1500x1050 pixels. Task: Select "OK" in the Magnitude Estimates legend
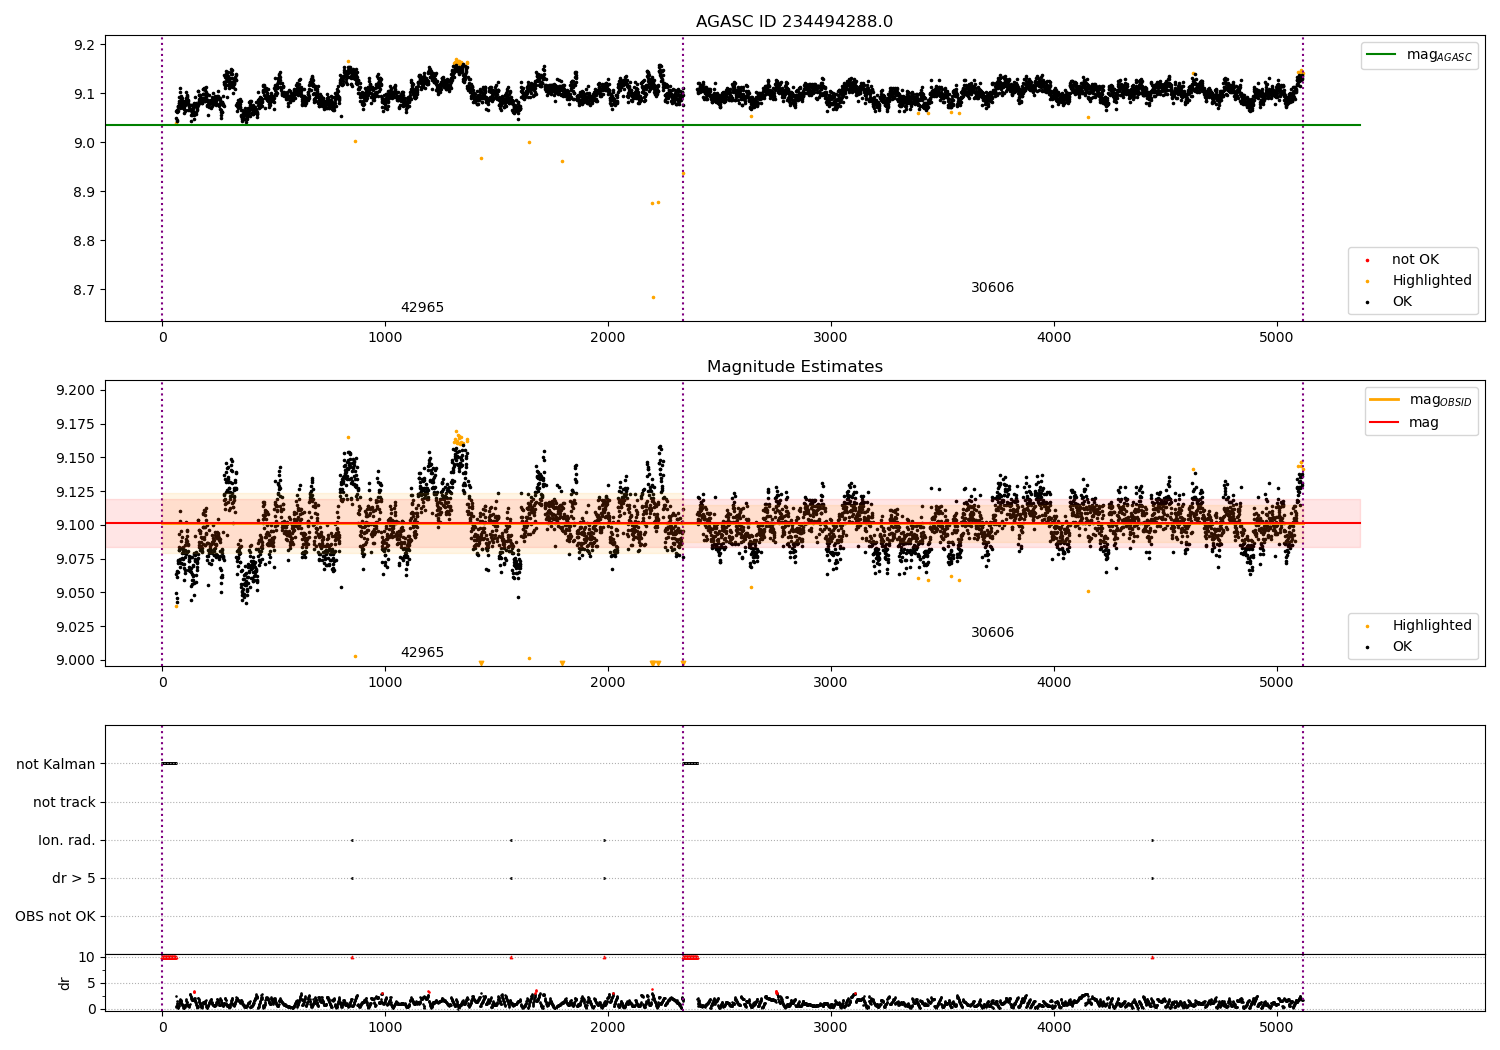click(x=1402, y=647)
